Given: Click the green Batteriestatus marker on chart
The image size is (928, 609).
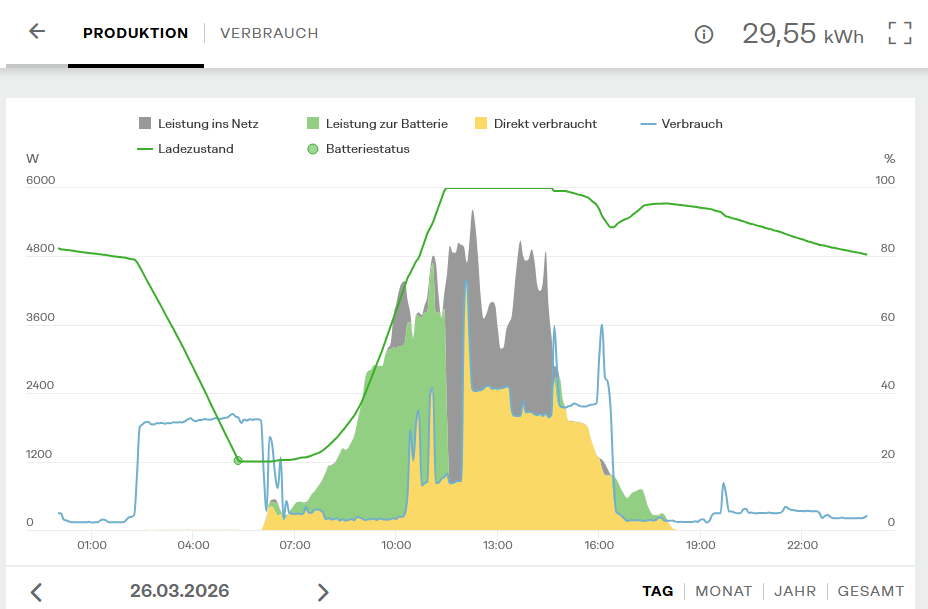Looking at the screenshot, I should 238,461.
